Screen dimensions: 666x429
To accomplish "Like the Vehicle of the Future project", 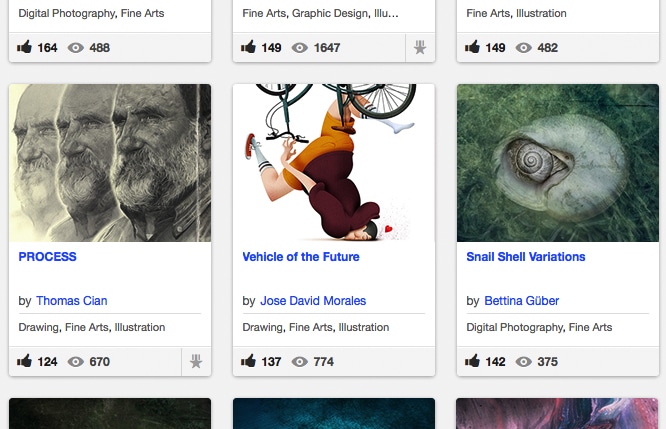I will pos(250,362).
